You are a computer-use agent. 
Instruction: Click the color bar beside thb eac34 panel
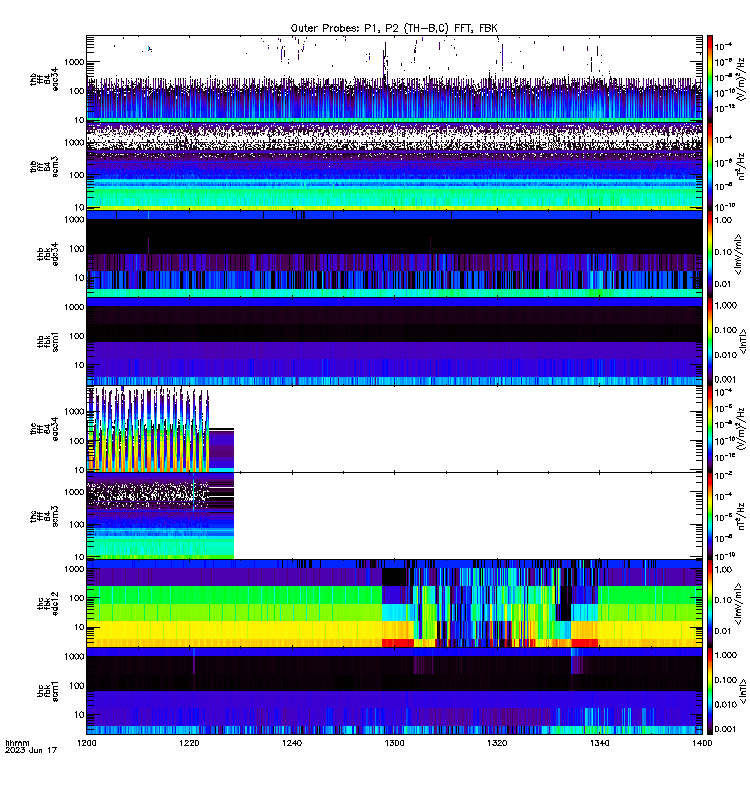pyautogui.click(x=710, y=79)
